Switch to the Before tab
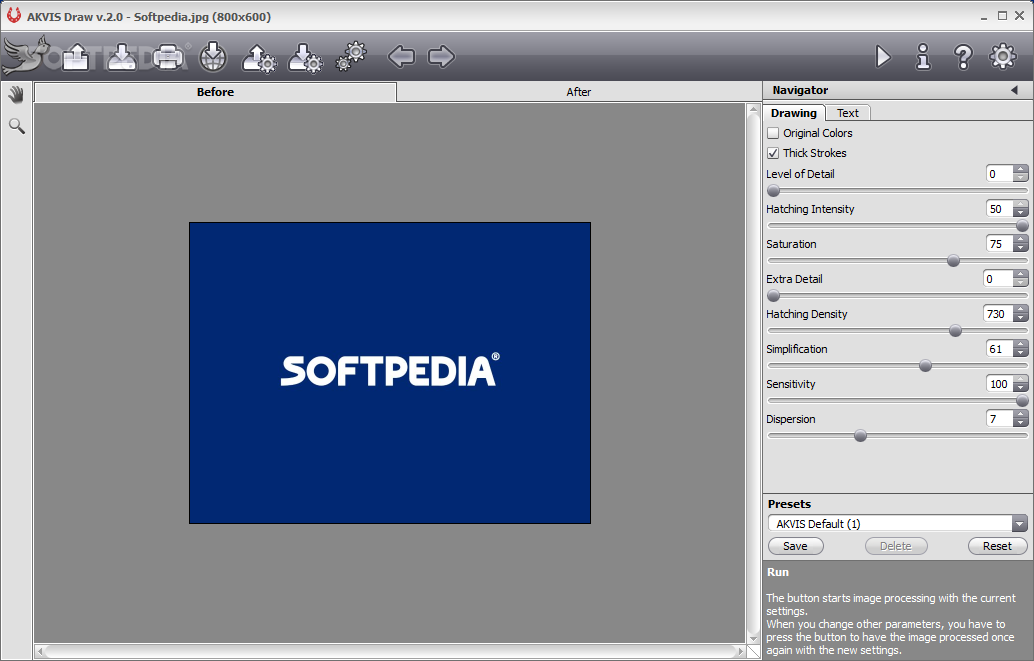 click(x=215, y=92)
